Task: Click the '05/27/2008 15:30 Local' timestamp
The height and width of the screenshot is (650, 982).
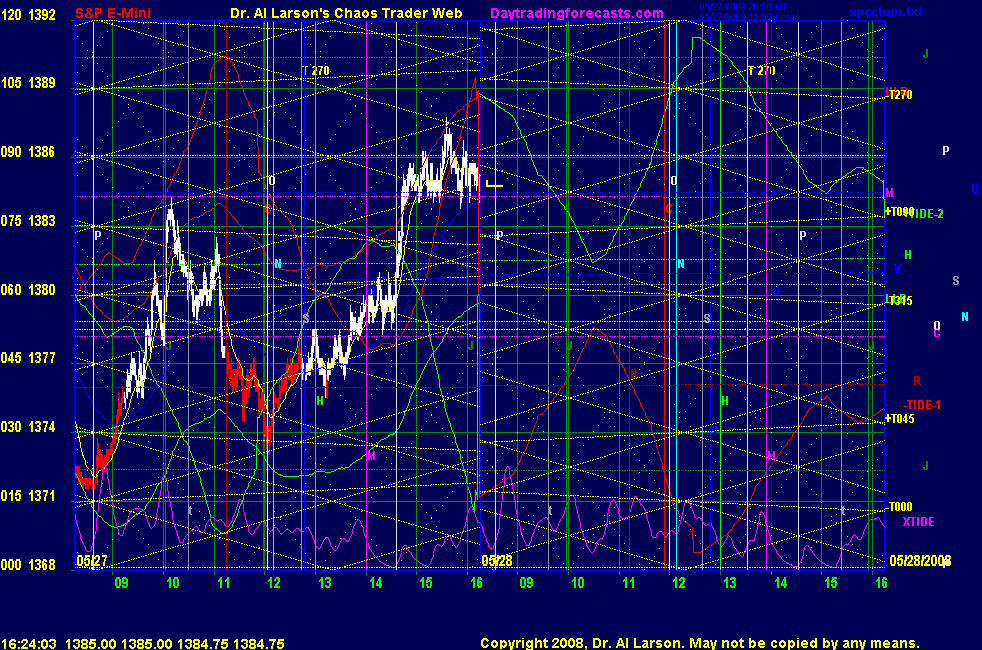Action: 749,17
